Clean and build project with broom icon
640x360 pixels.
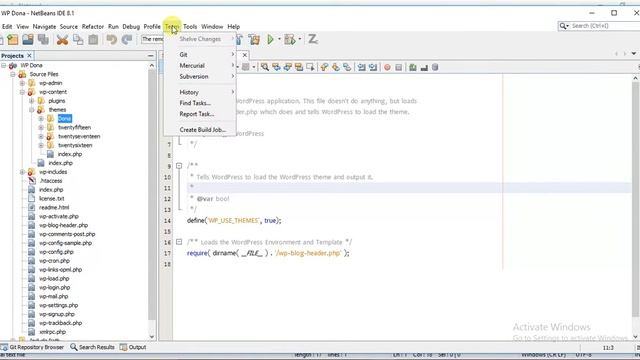point(254,40)
